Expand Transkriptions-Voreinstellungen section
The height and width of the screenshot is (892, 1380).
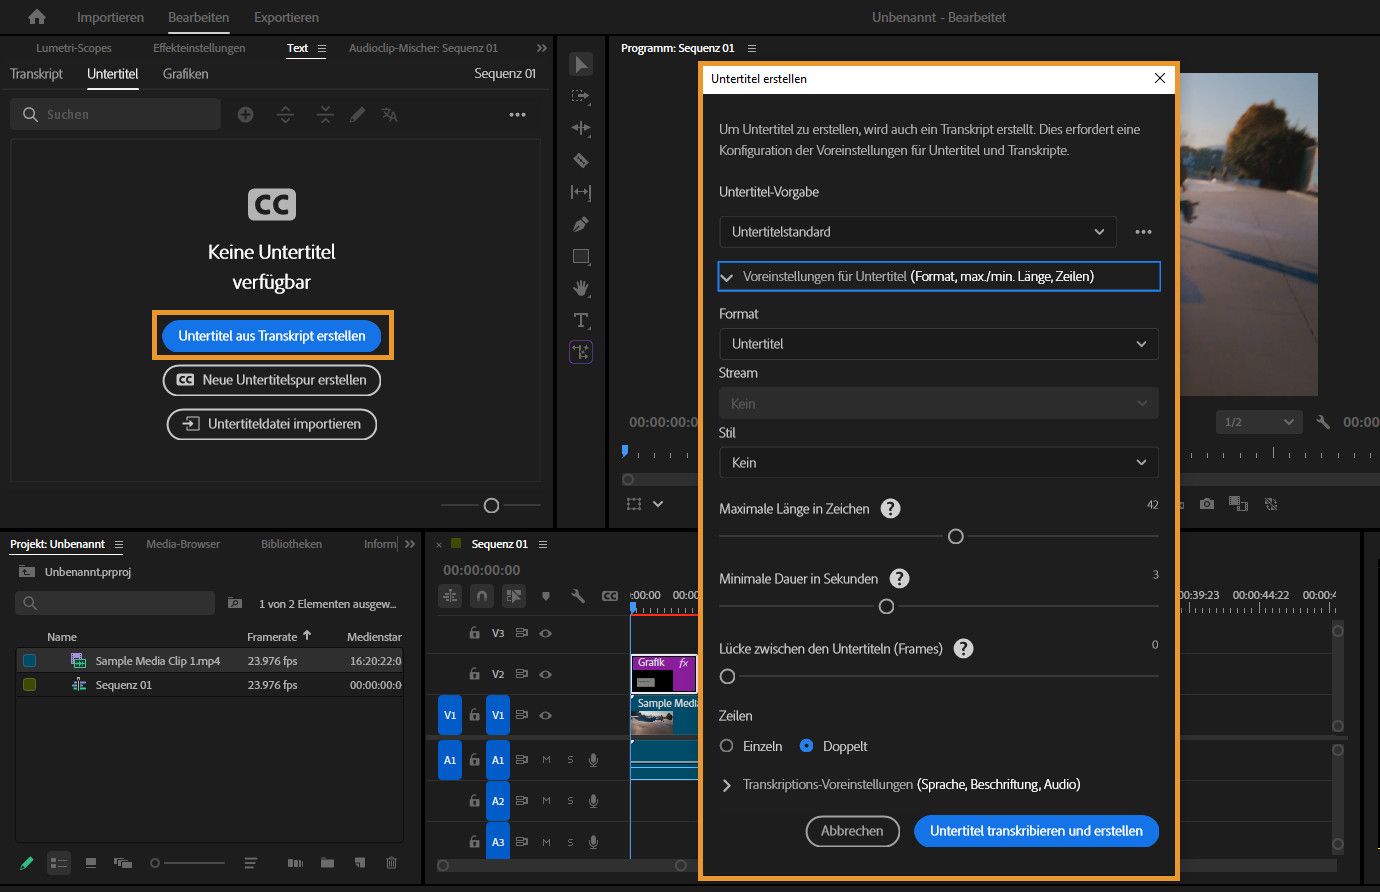coord(727,785)
